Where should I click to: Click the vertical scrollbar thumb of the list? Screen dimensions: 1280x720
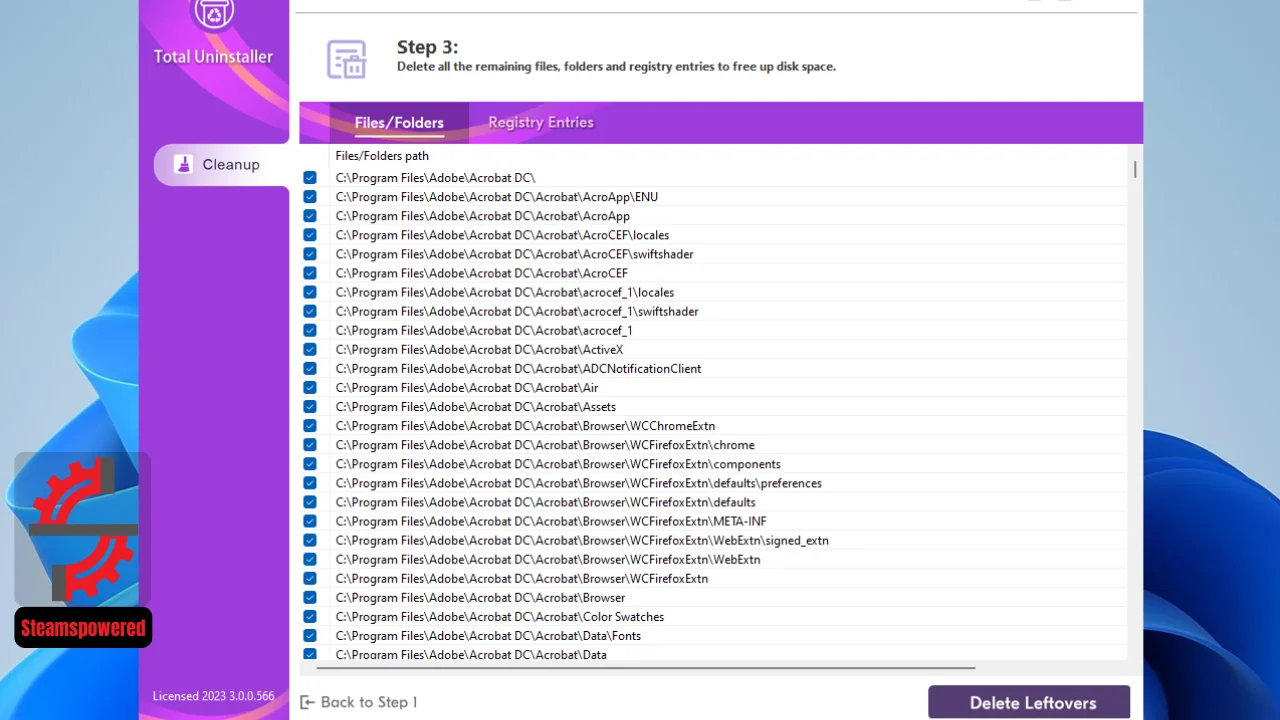[1135, 169]
